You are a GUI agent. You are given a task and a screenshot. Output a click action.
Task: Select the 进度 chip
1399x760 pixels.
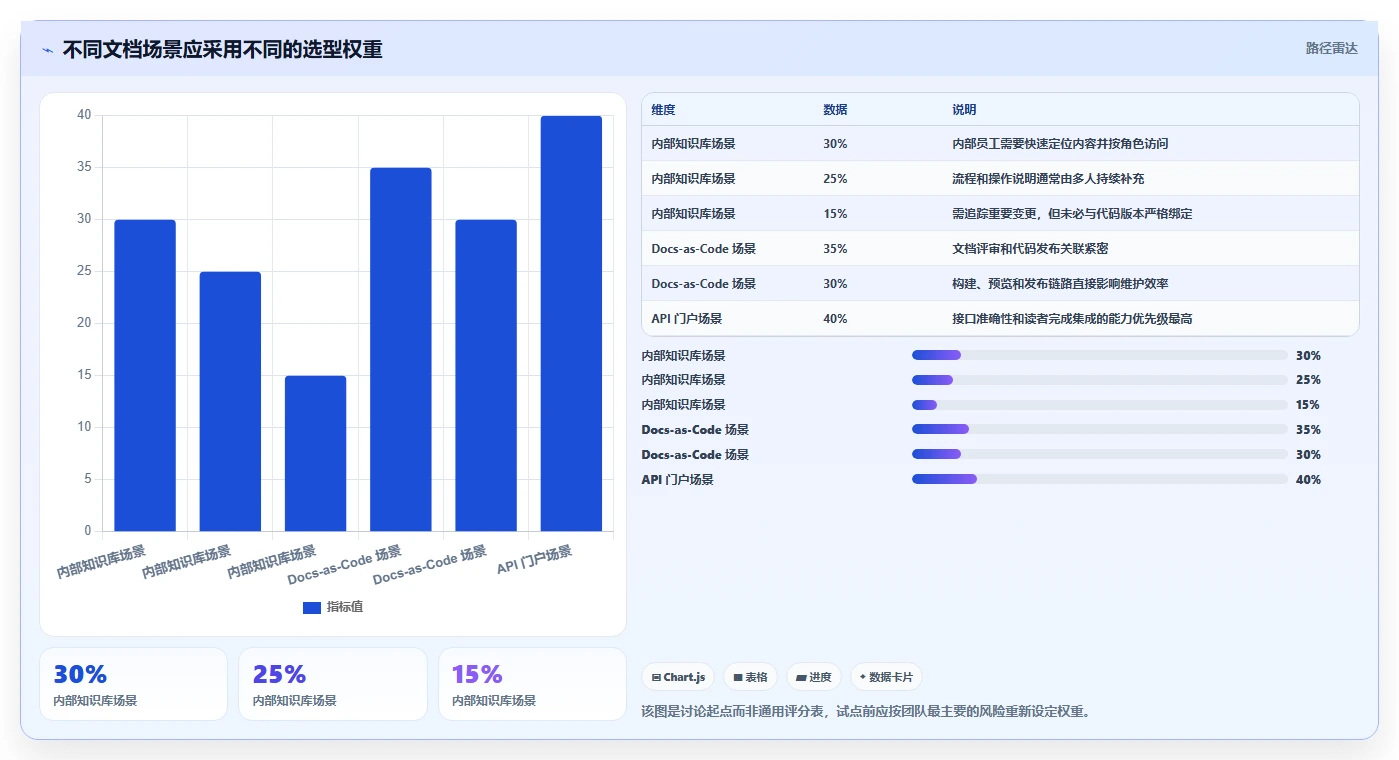[814, 677]
